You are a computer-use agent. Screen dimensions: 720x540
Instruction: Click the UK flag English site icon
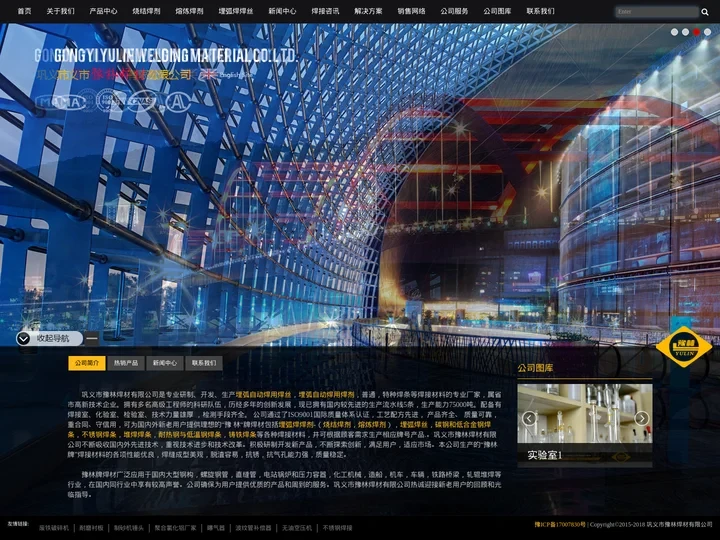point(209,74)
